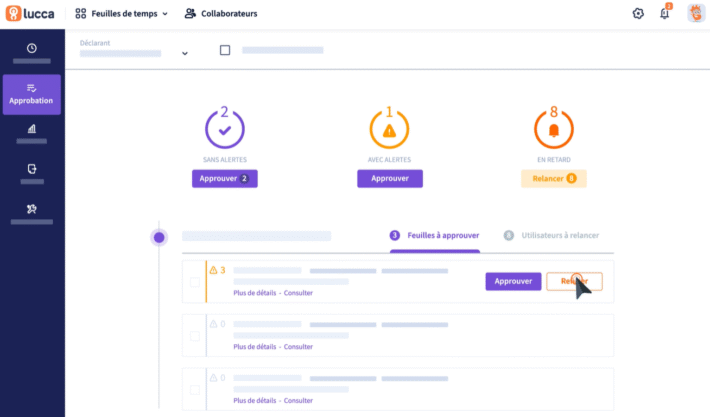710x417 pixels.
Task: Click the purple timeline marker dot
Action: [158, 237]
